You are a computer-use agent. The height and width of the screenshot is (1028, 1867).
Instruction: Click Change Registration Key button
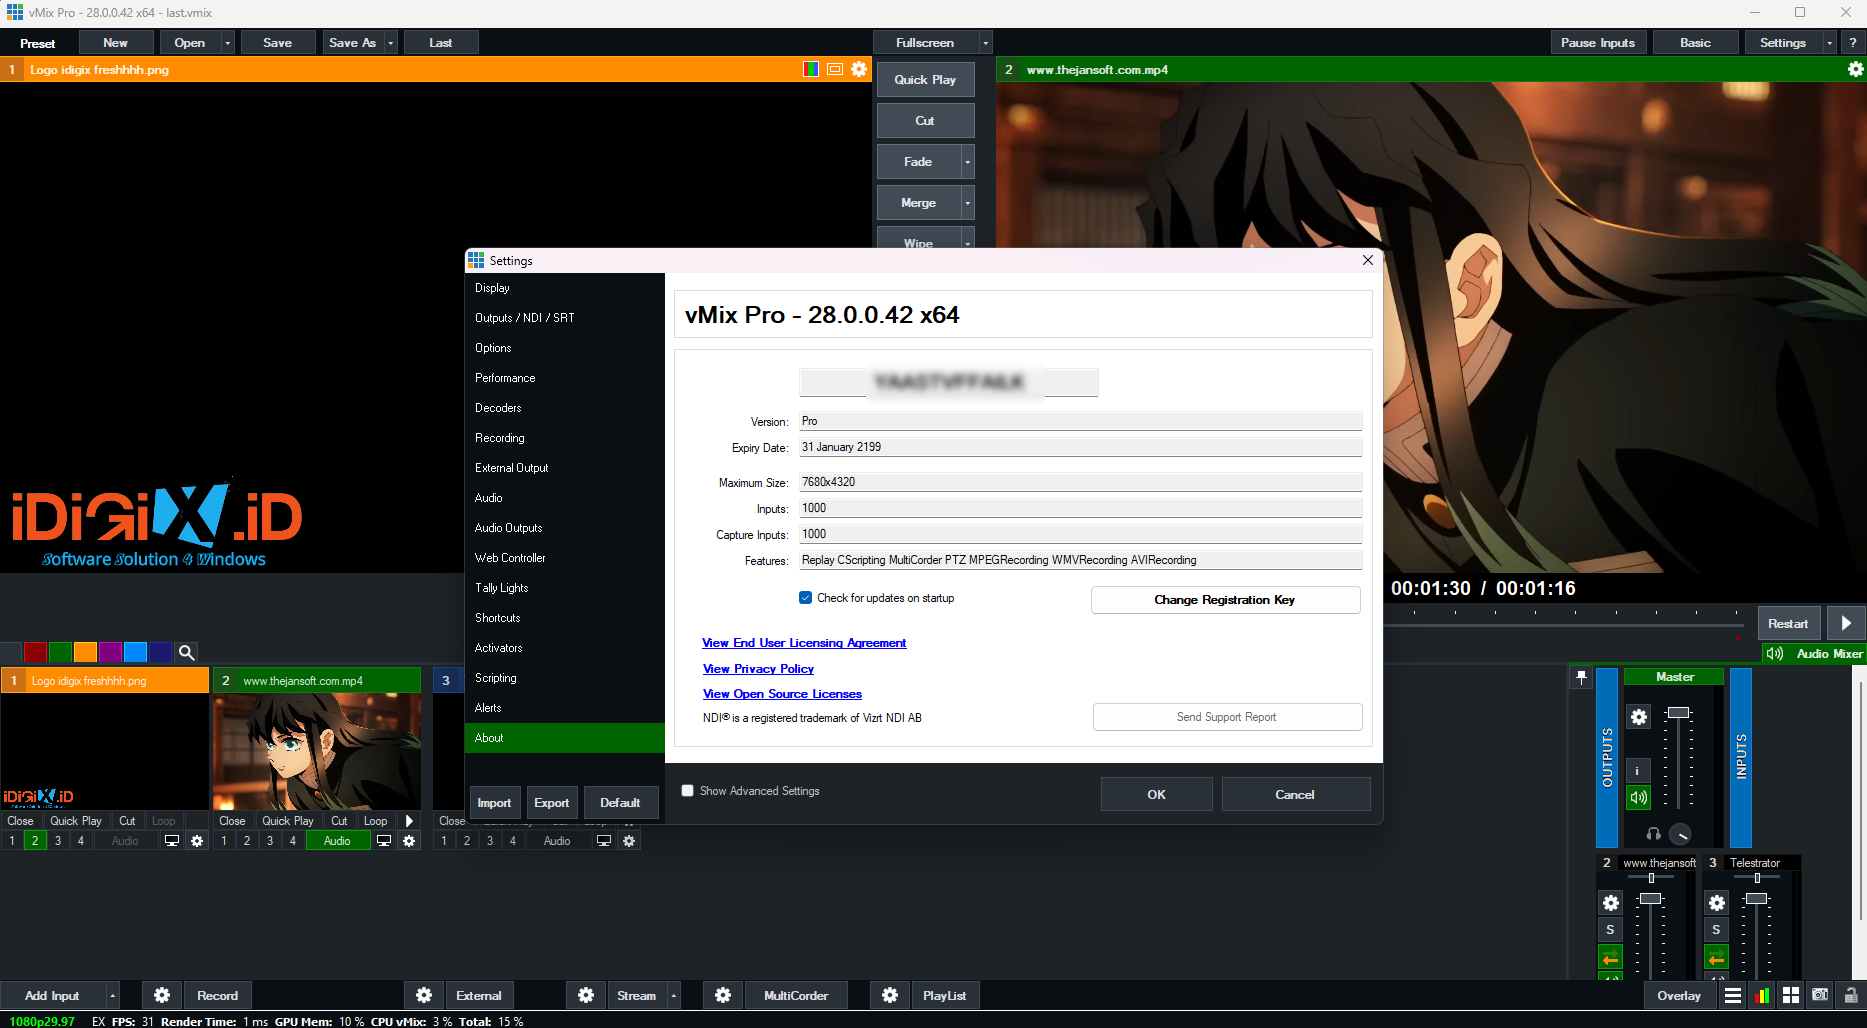[1225, 600]
